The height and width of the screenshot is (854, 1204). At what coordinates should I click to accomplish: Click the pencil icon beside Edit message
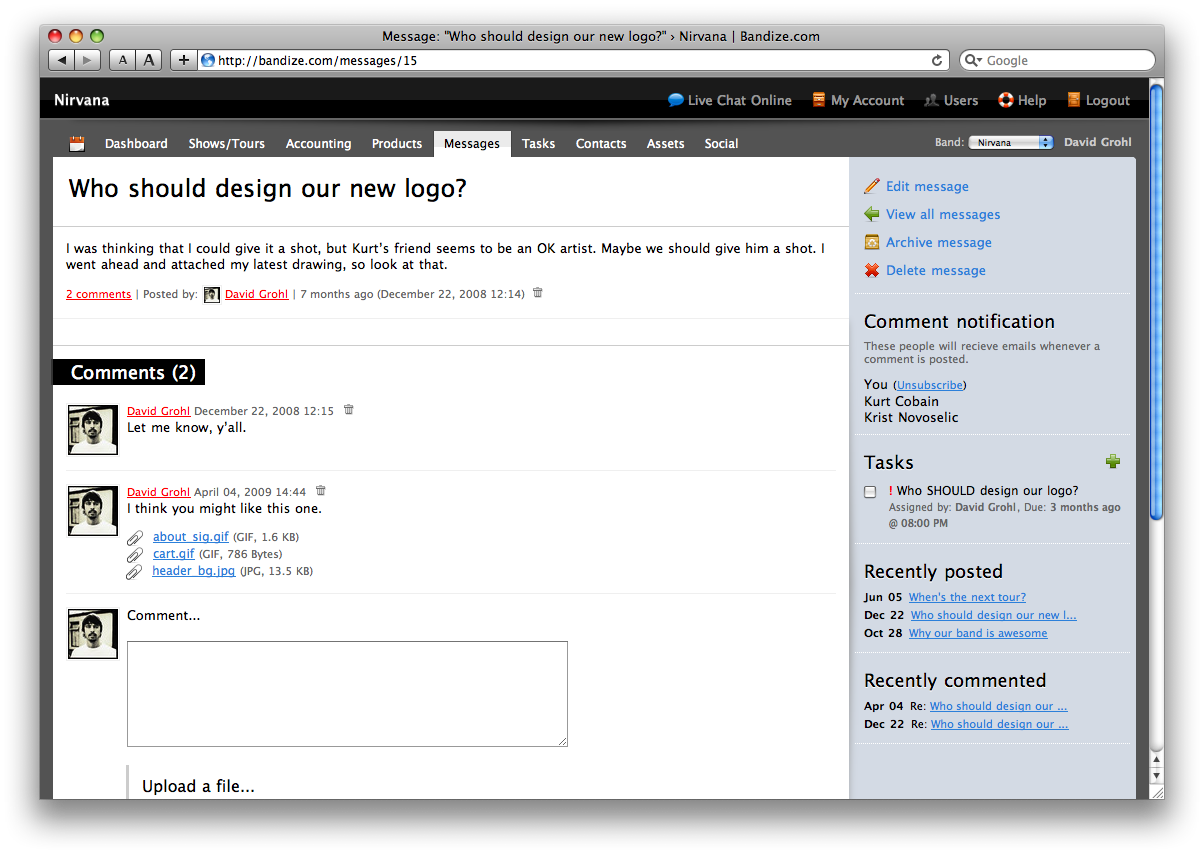coord(872,186)
